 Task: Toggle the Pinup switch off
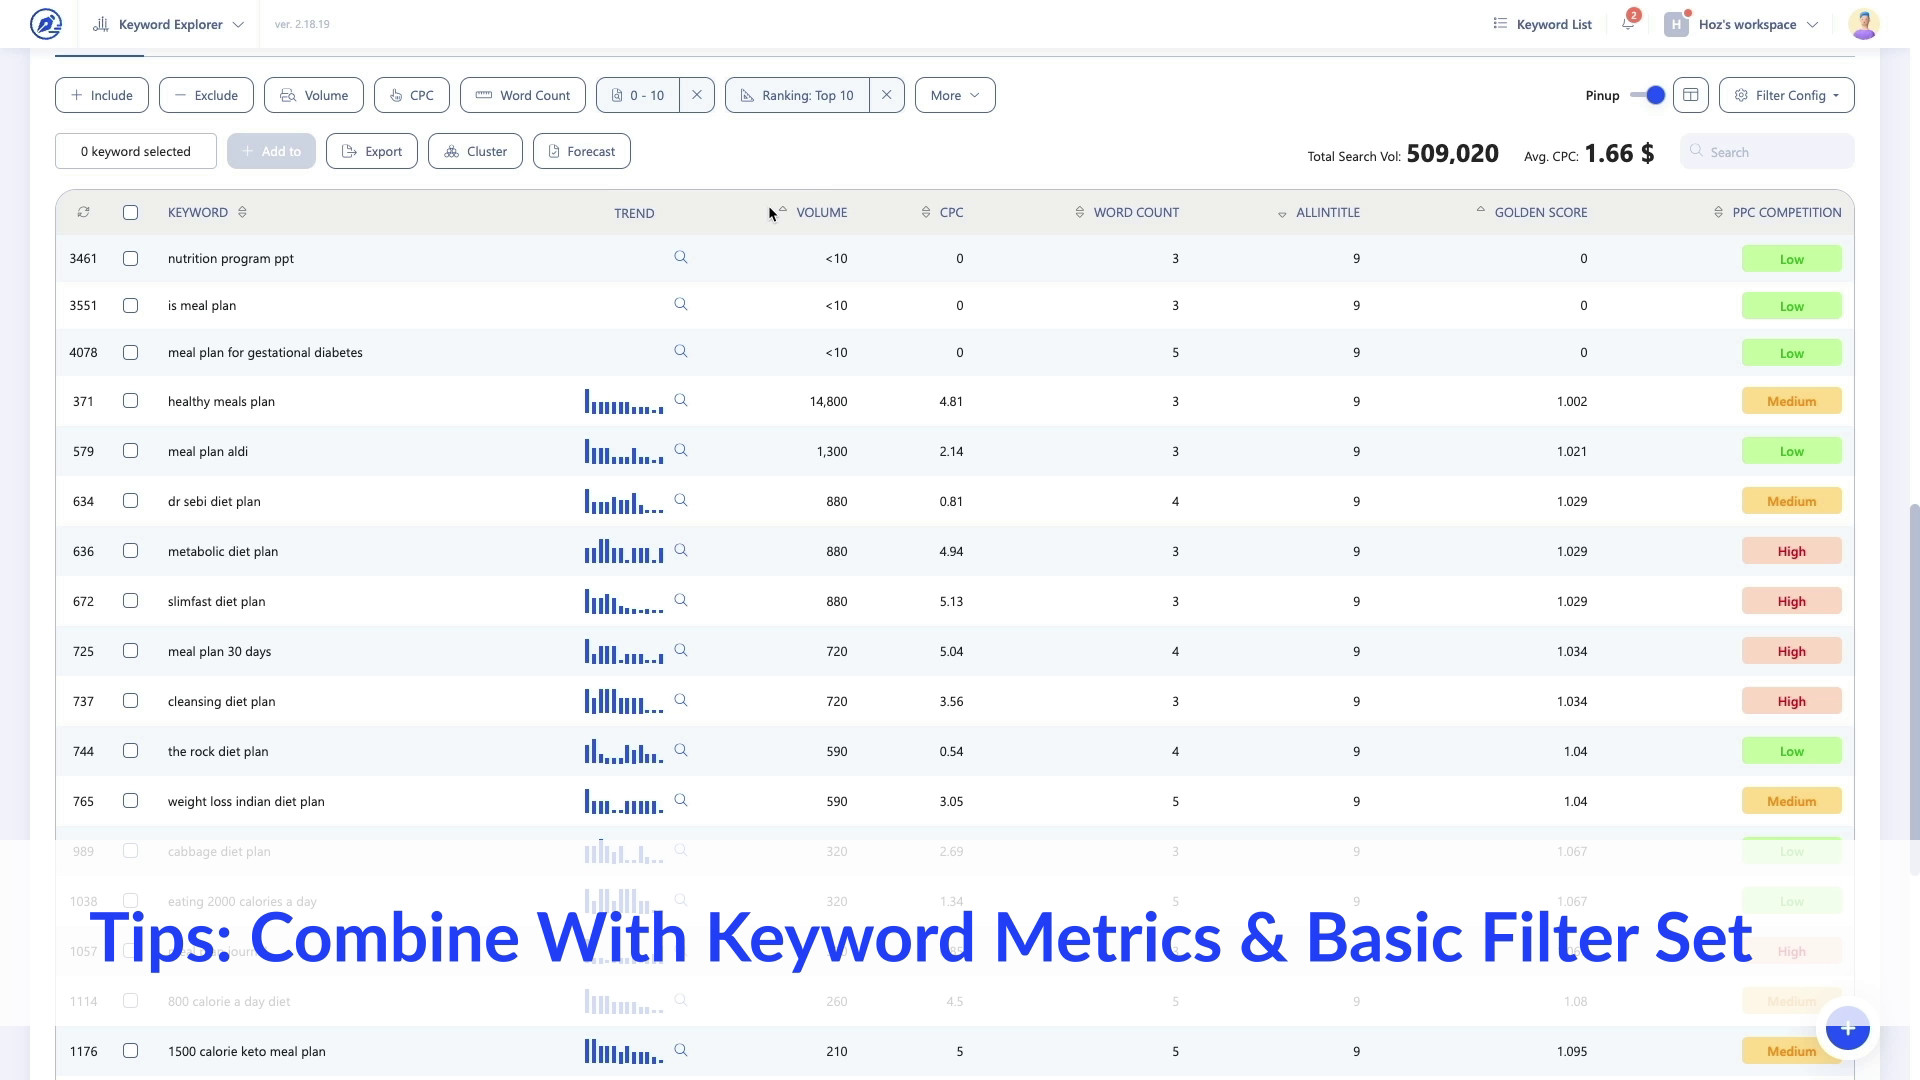coord(1647,95)
